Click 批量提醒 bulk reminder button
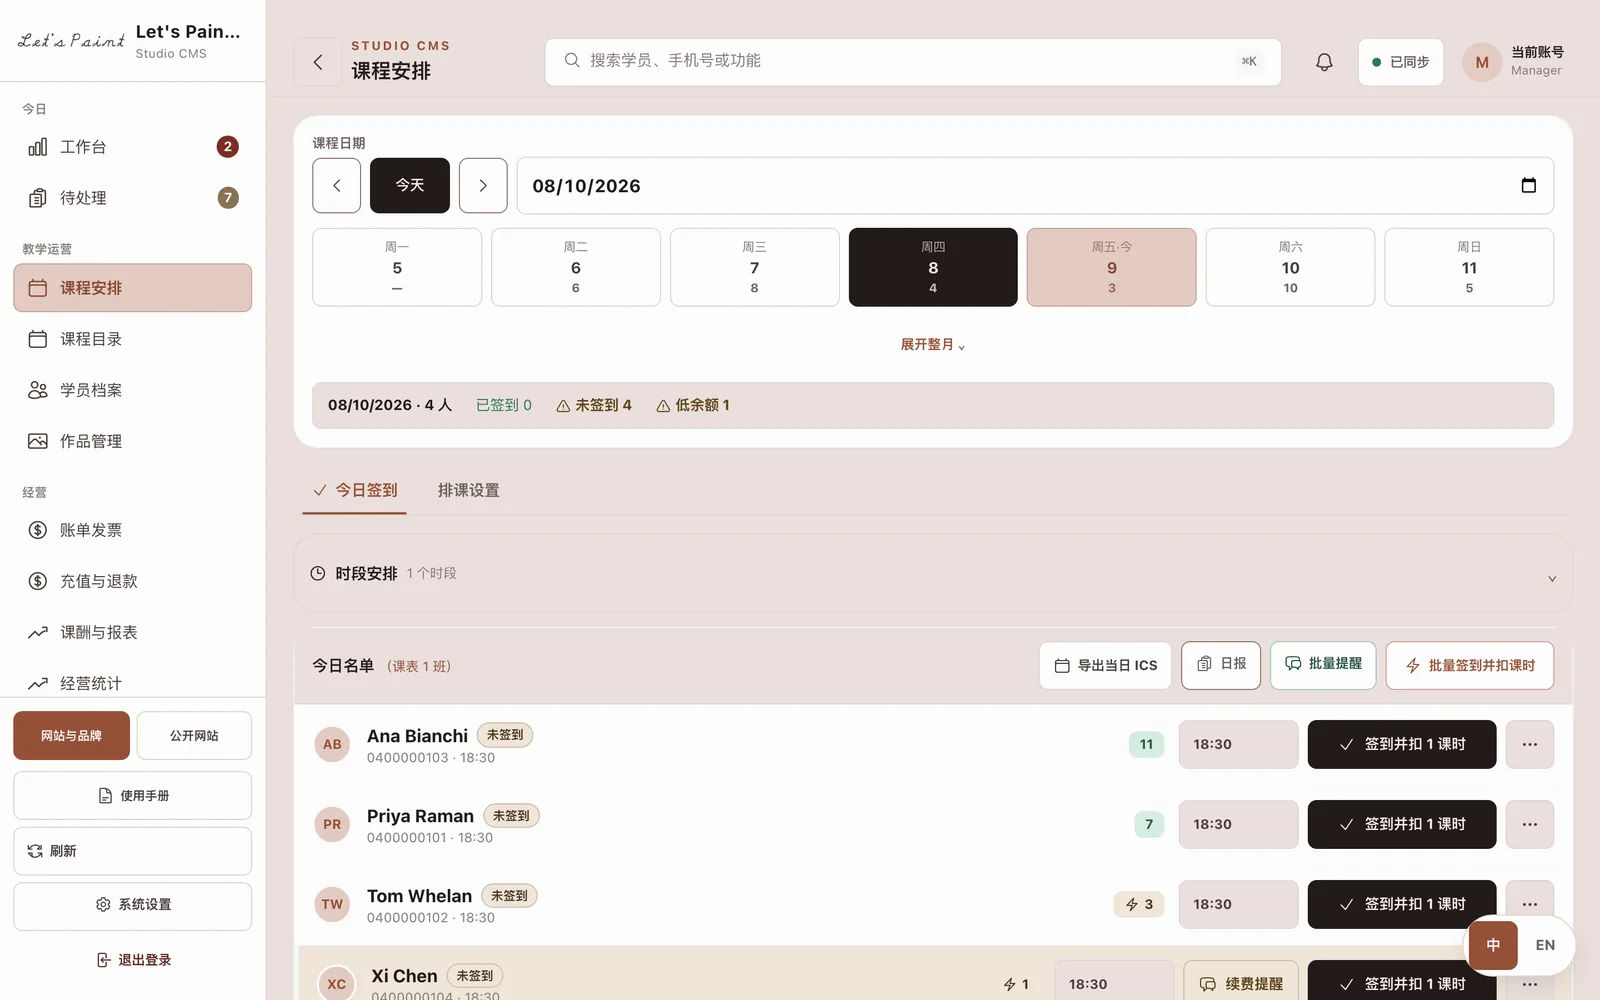 (1323, 665)
